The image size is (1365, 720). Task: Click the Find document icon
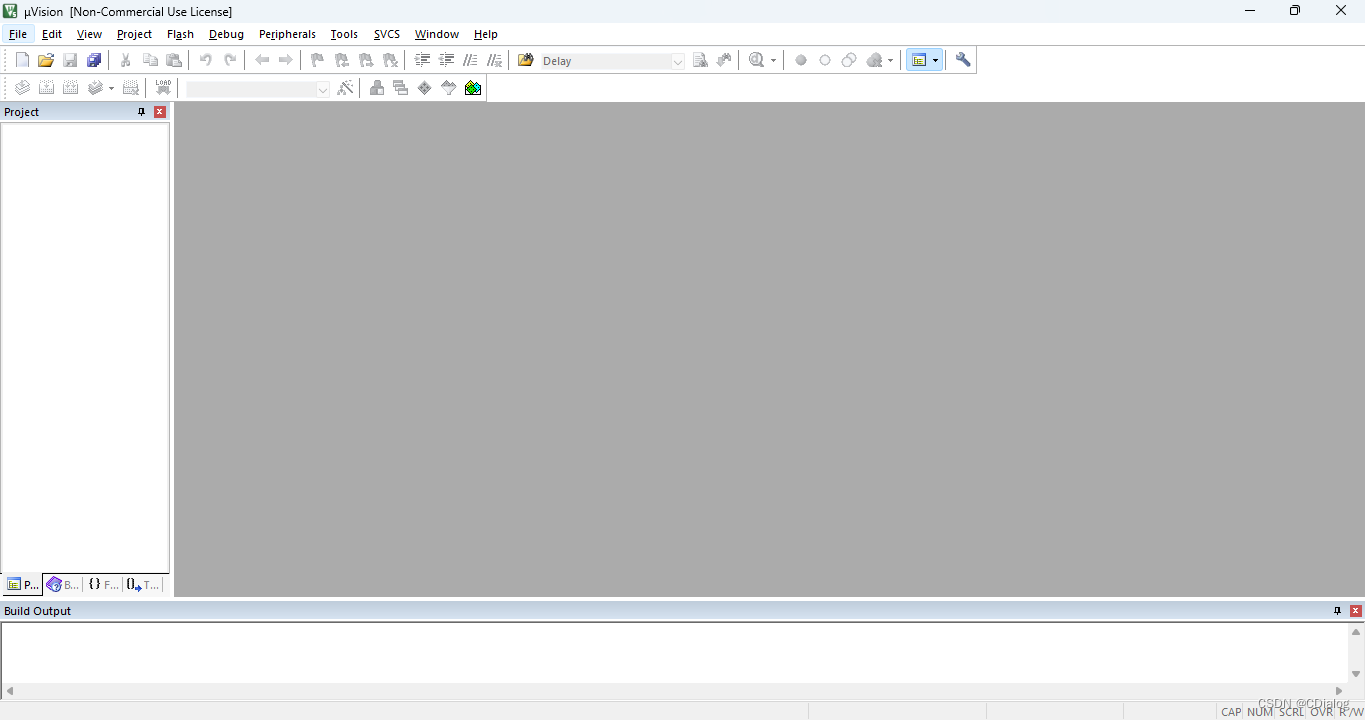pos(700,60)
